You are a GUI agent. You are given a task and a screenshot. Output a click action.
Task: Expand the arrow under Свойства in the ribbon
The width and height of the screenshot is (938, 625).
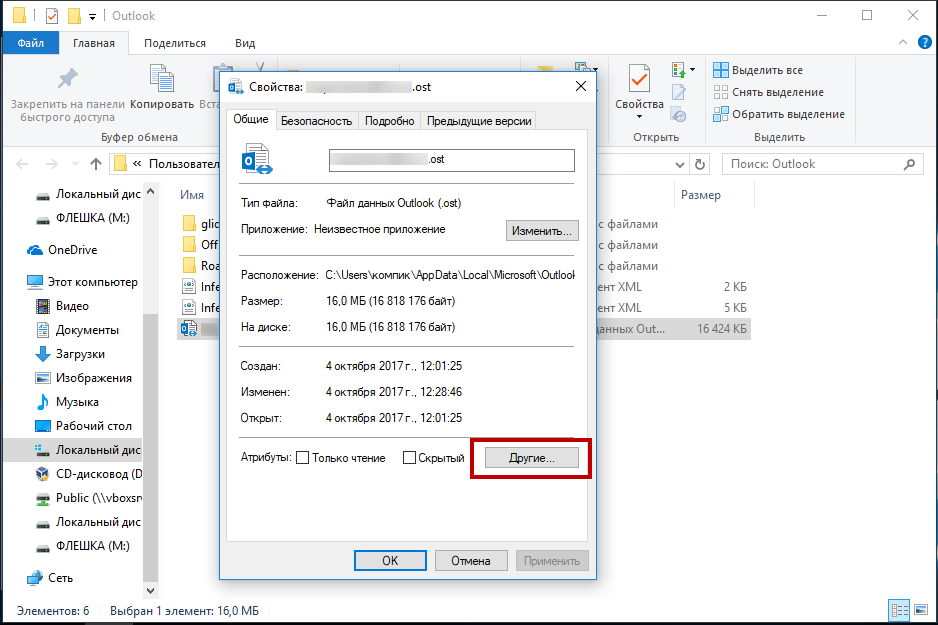[639, 117]
